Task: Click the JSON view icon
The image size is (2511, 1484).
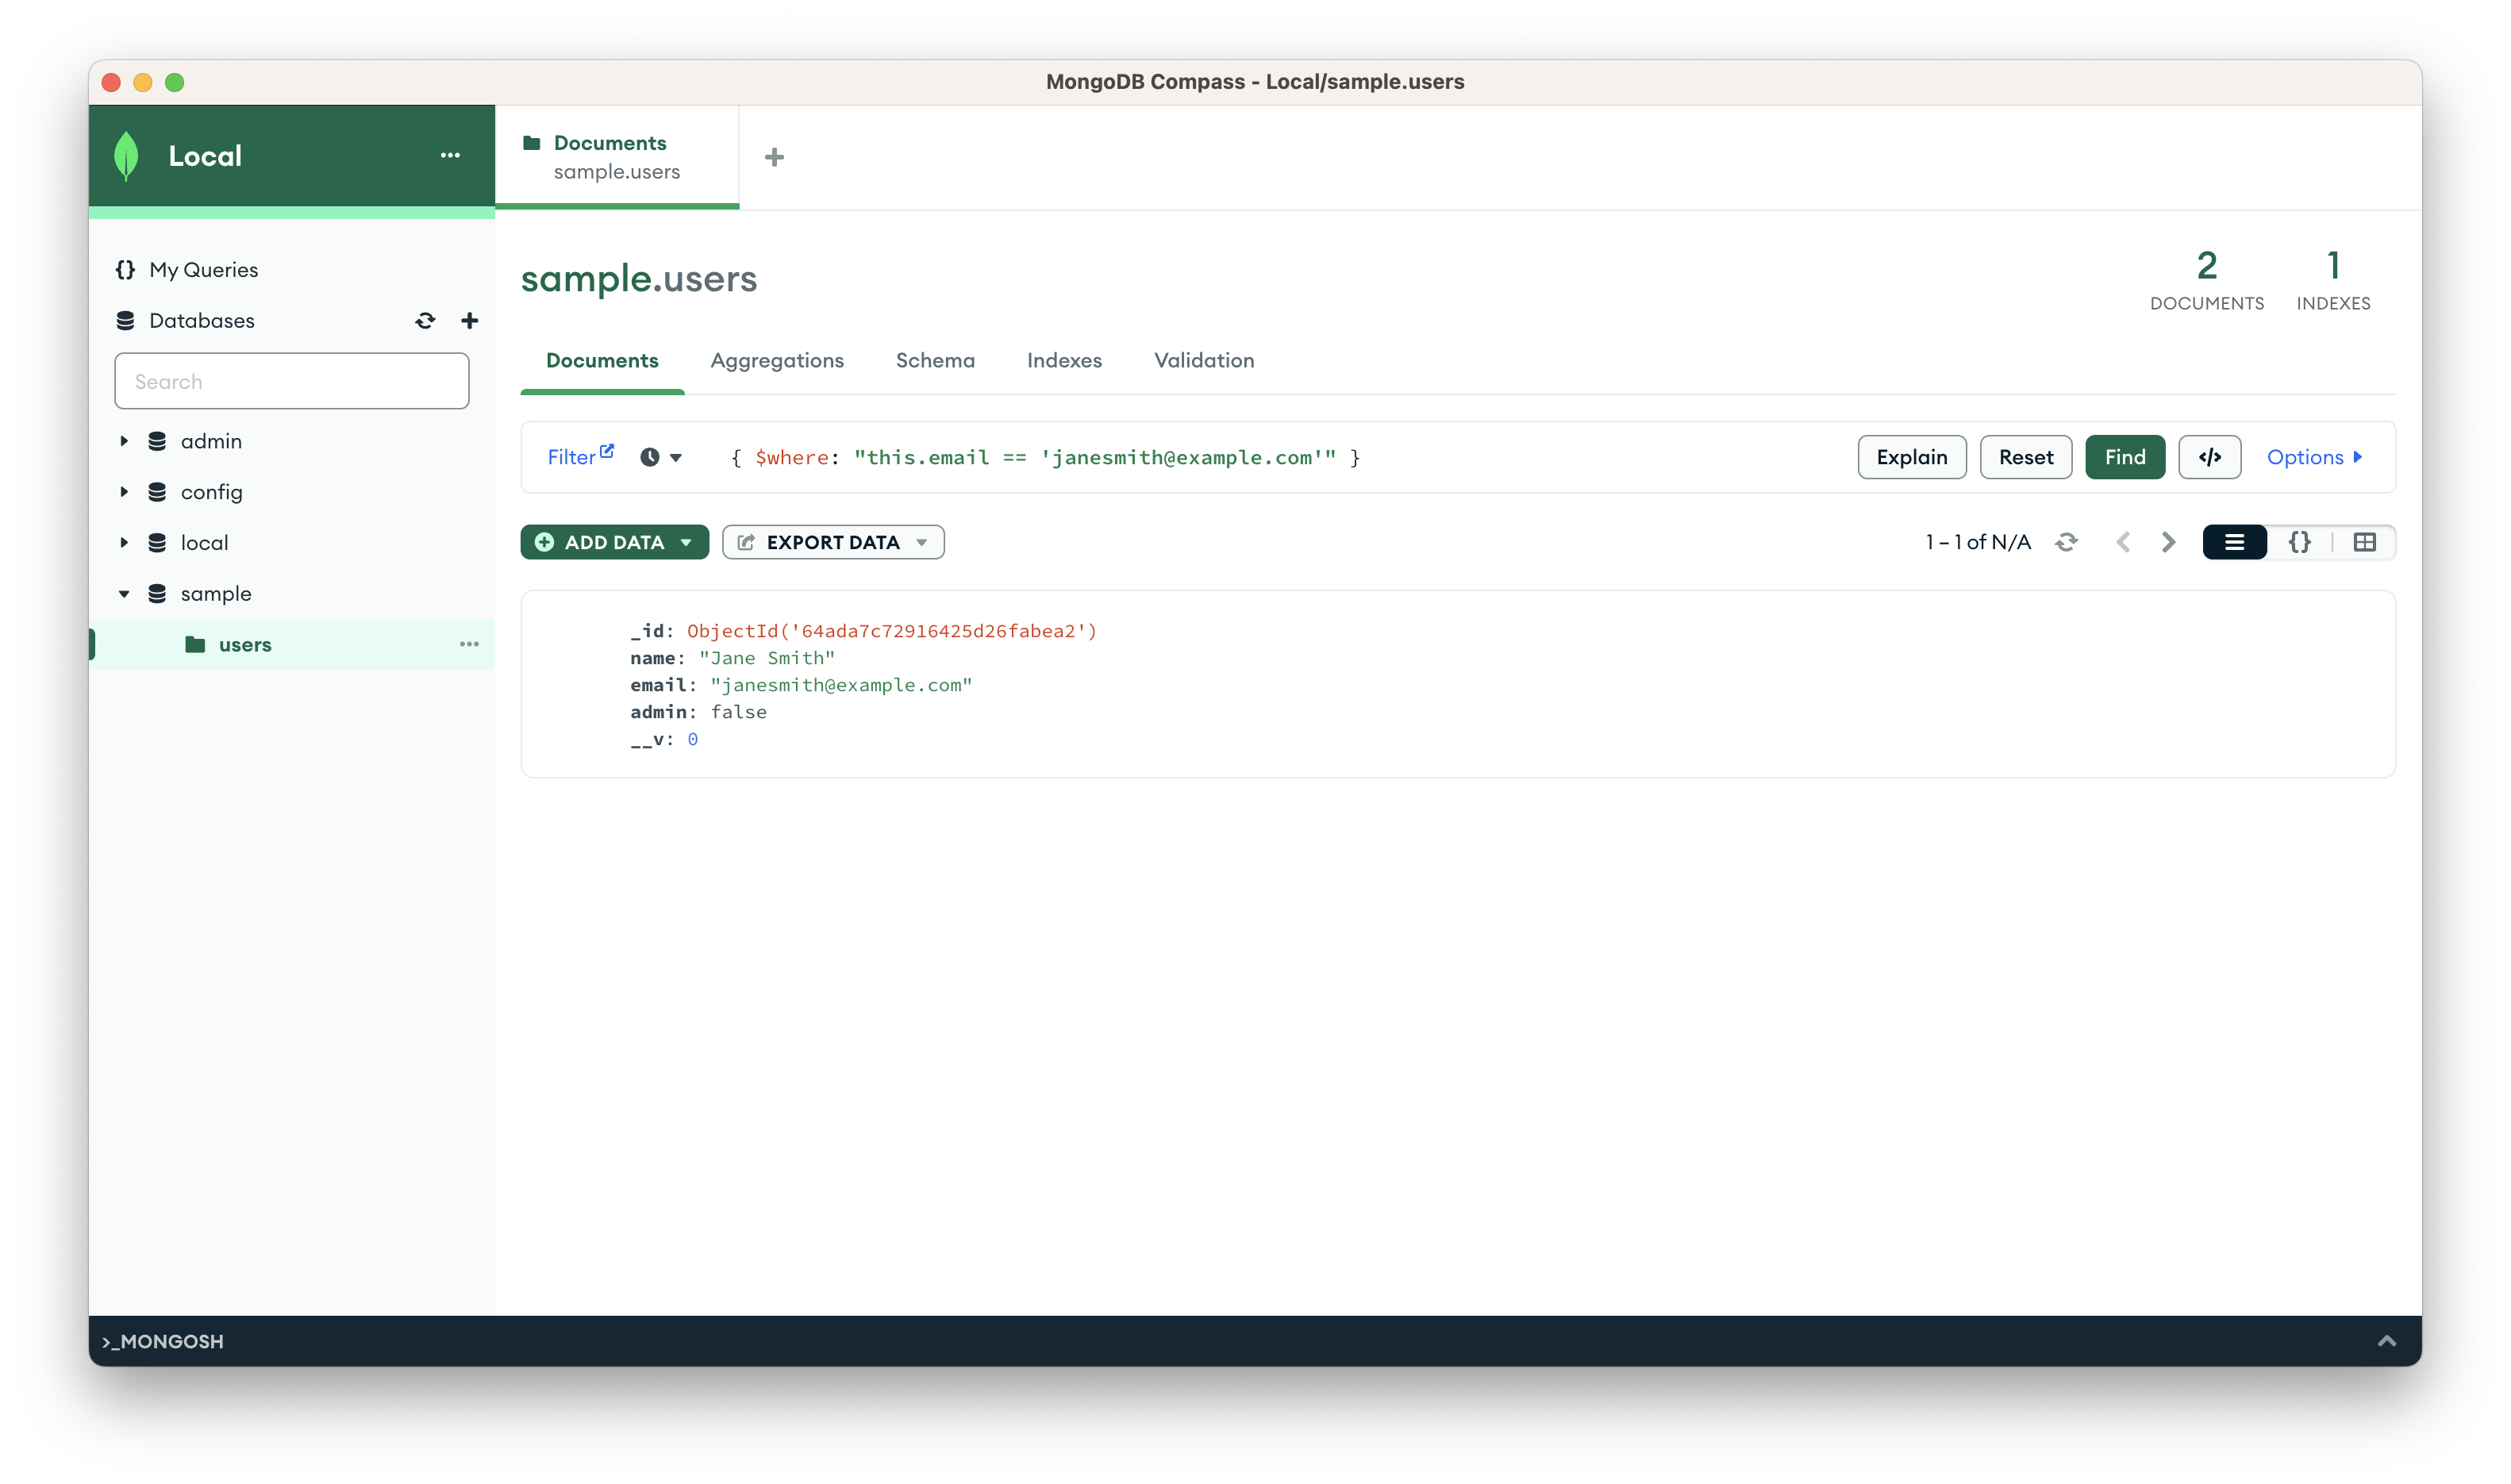Action: 2299,542
